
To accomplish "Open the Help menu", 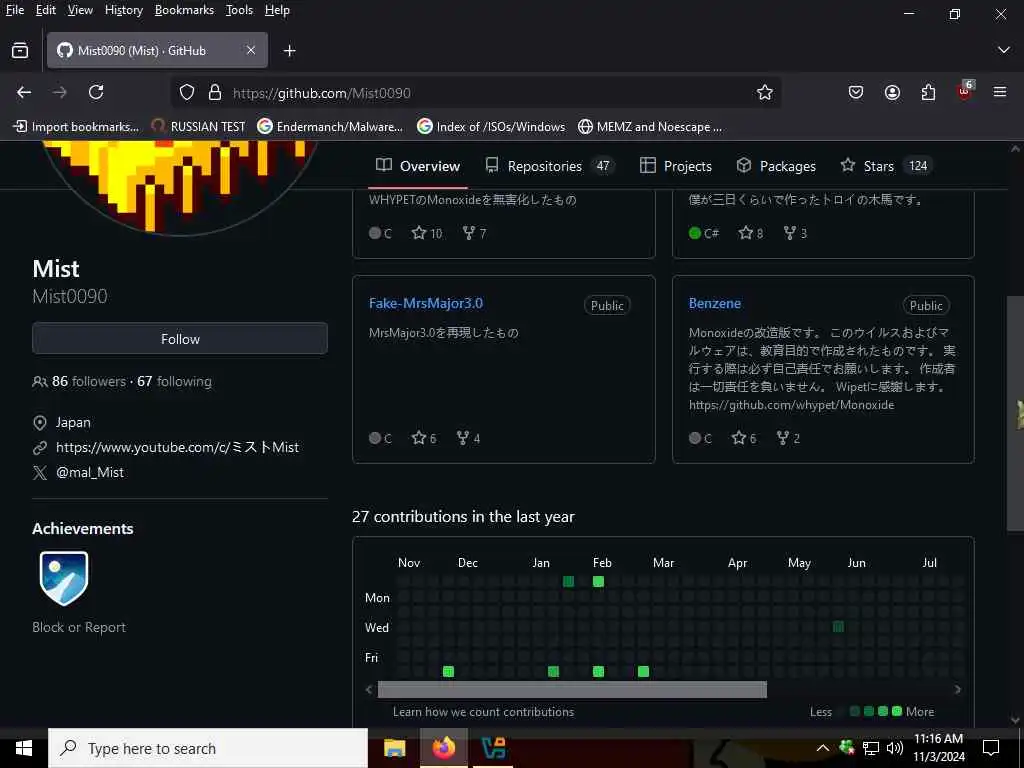I will (x=277, y=10).
